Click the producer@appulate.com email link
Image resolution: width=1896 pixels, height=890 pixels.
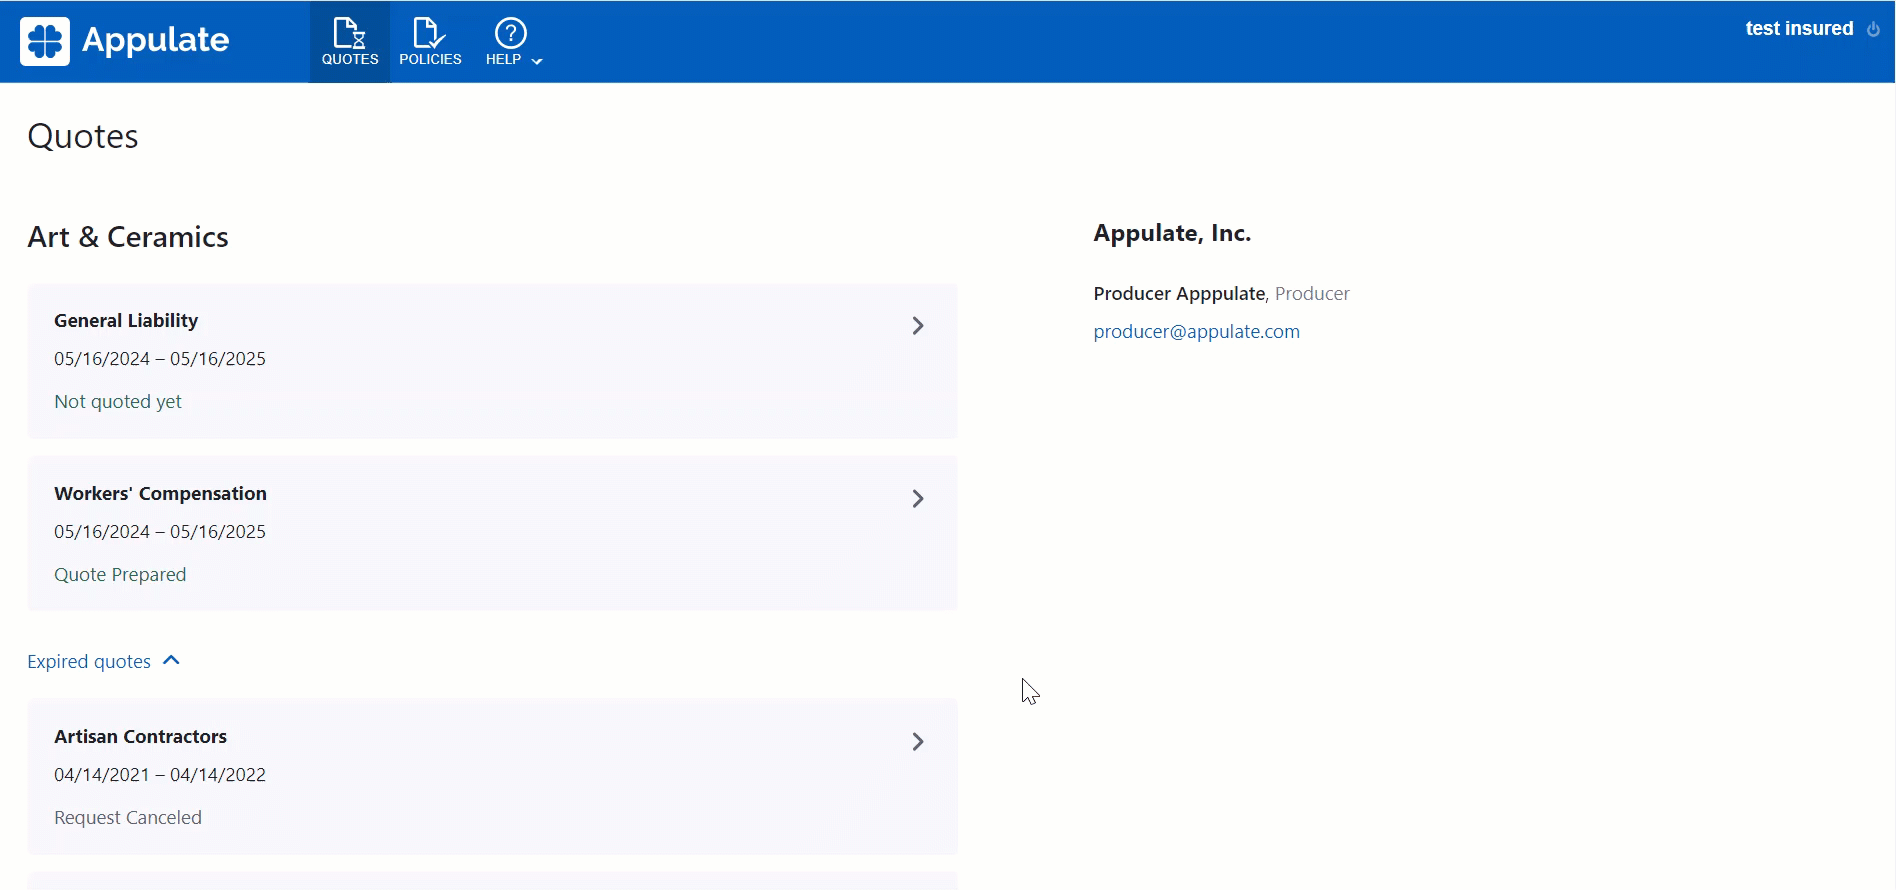point(1196,332)
